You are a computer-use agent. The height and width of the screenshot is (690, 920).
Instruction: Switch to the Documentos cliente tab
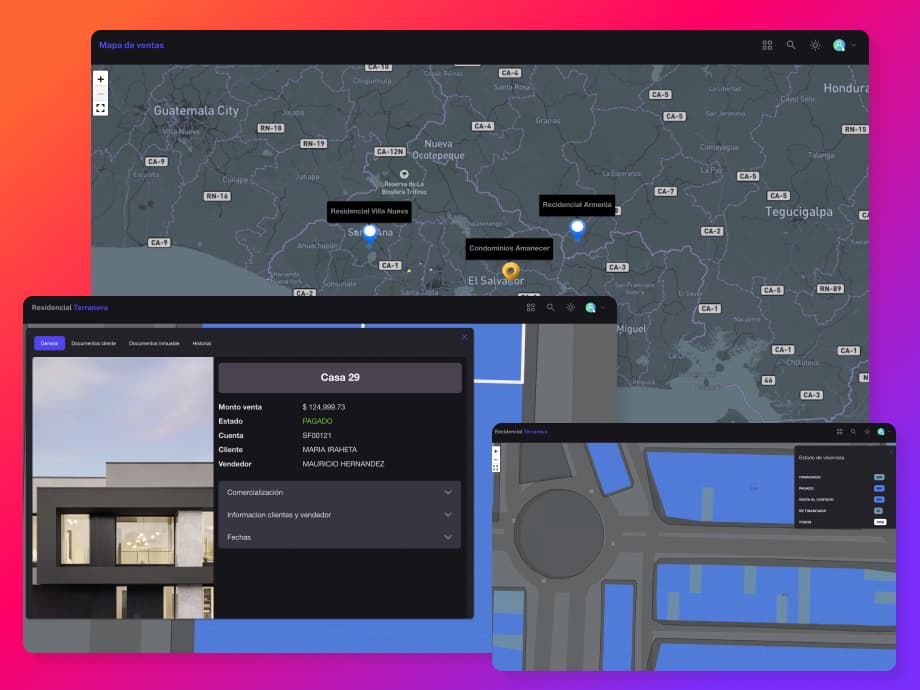click(x=94, y=343)
